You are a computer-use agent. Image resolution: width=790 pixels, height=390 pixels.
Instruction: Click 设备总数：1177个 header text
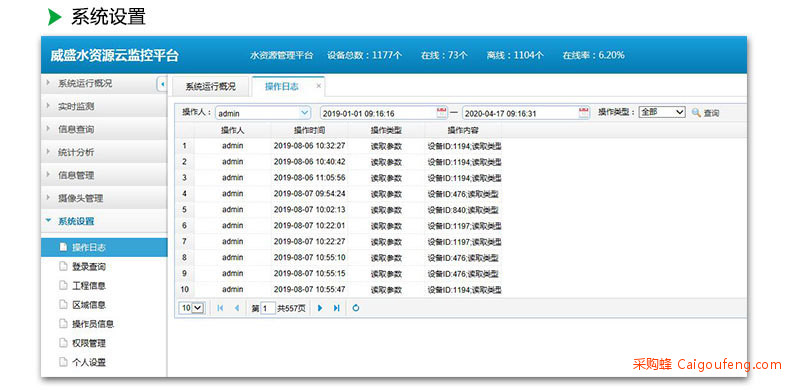pos(364,55)
